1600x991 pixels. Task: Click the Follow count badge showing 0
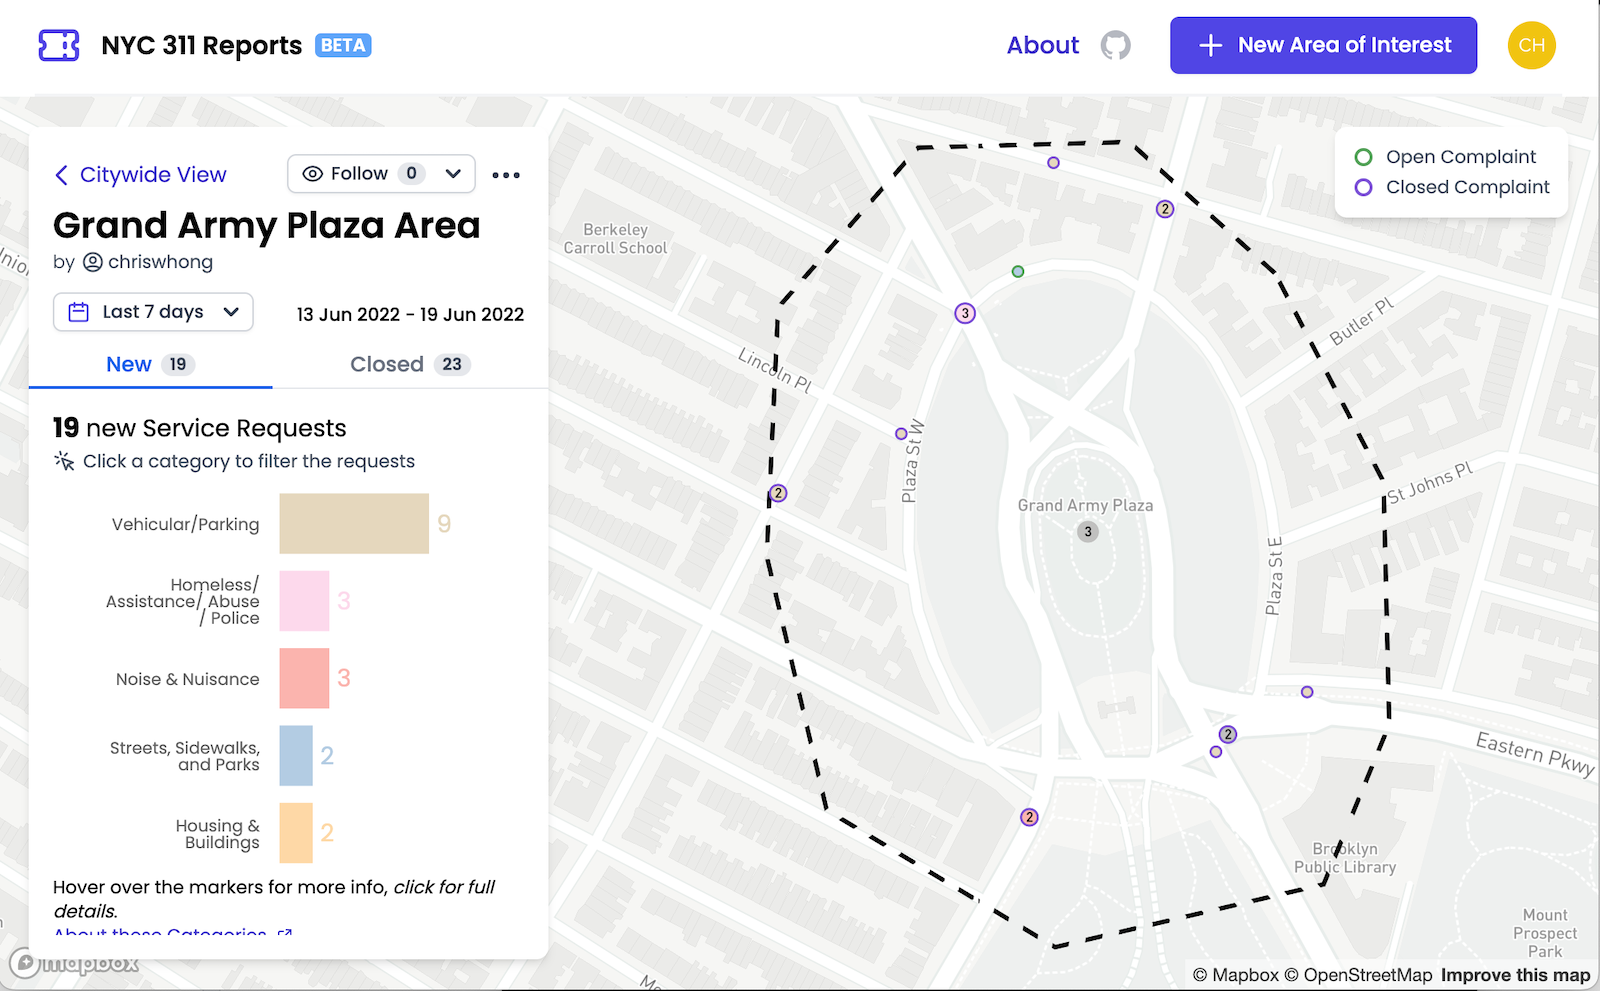click(411, 174)
